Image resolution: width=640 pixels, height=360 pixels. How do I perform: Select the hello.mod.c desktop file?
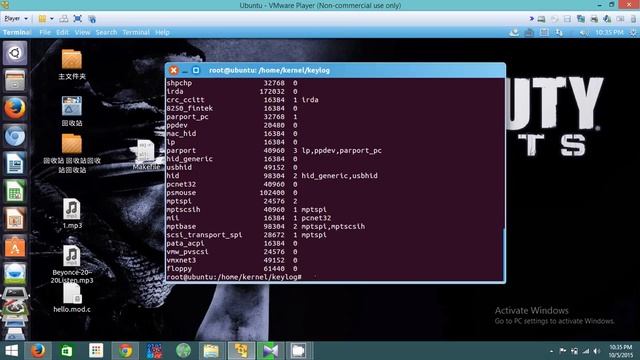(72, 298)
